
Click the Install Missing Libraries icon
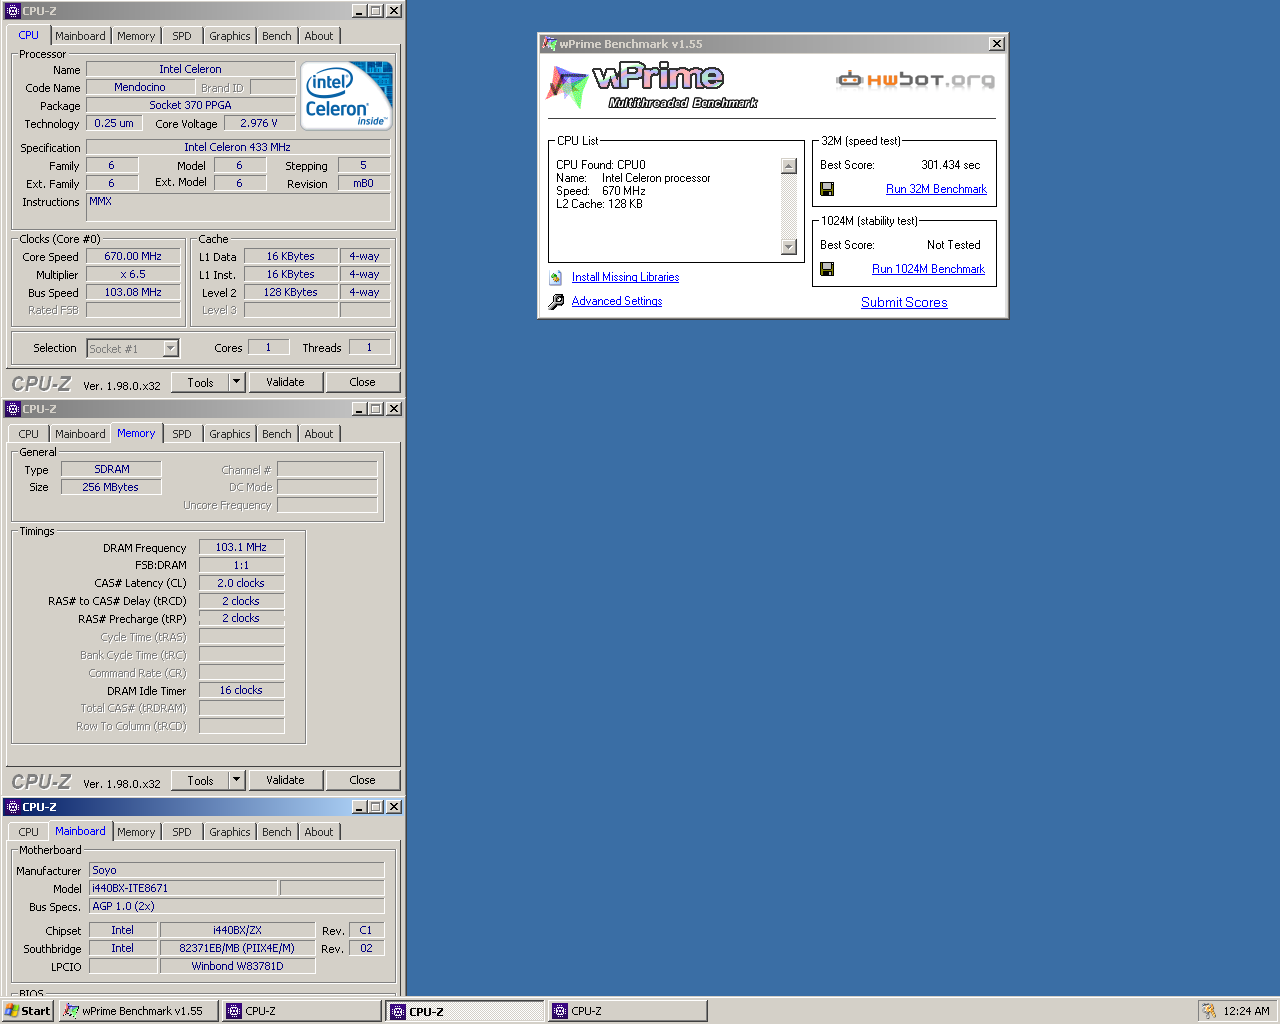pyautogui.click(x=555, y=278)
